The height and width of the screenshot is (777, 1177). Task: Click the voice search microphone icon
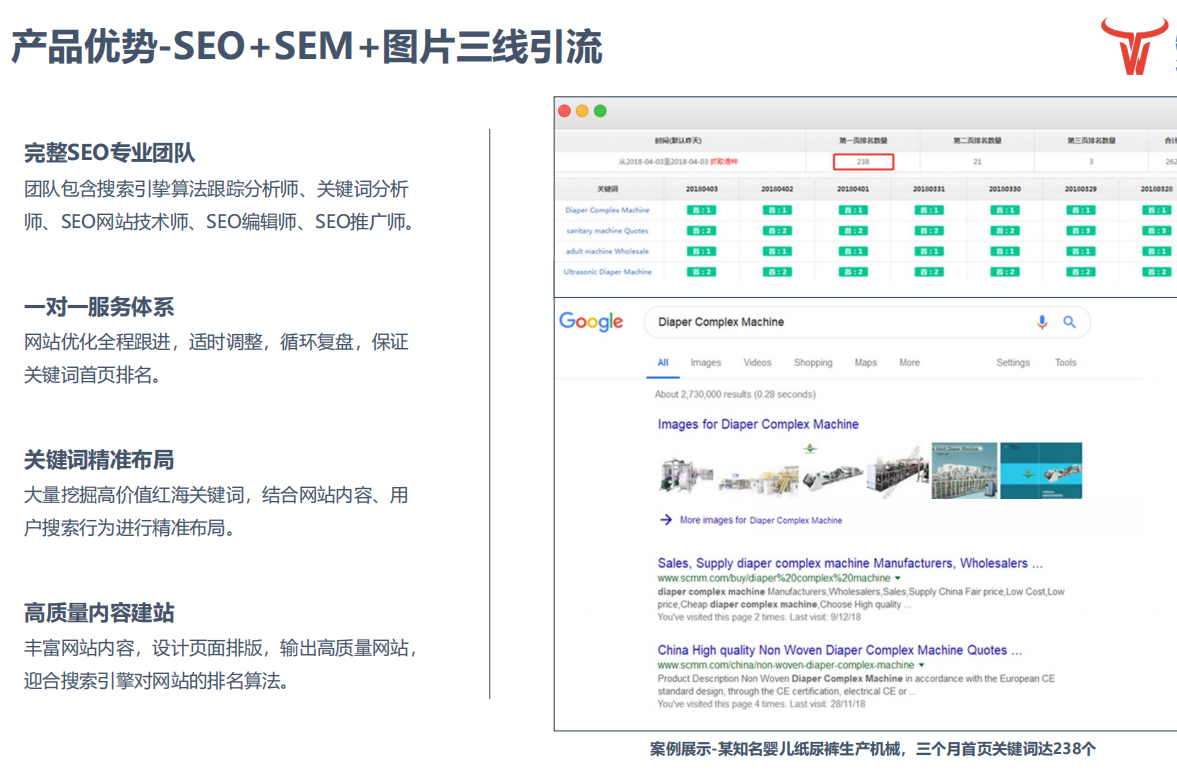(1042, 322)
